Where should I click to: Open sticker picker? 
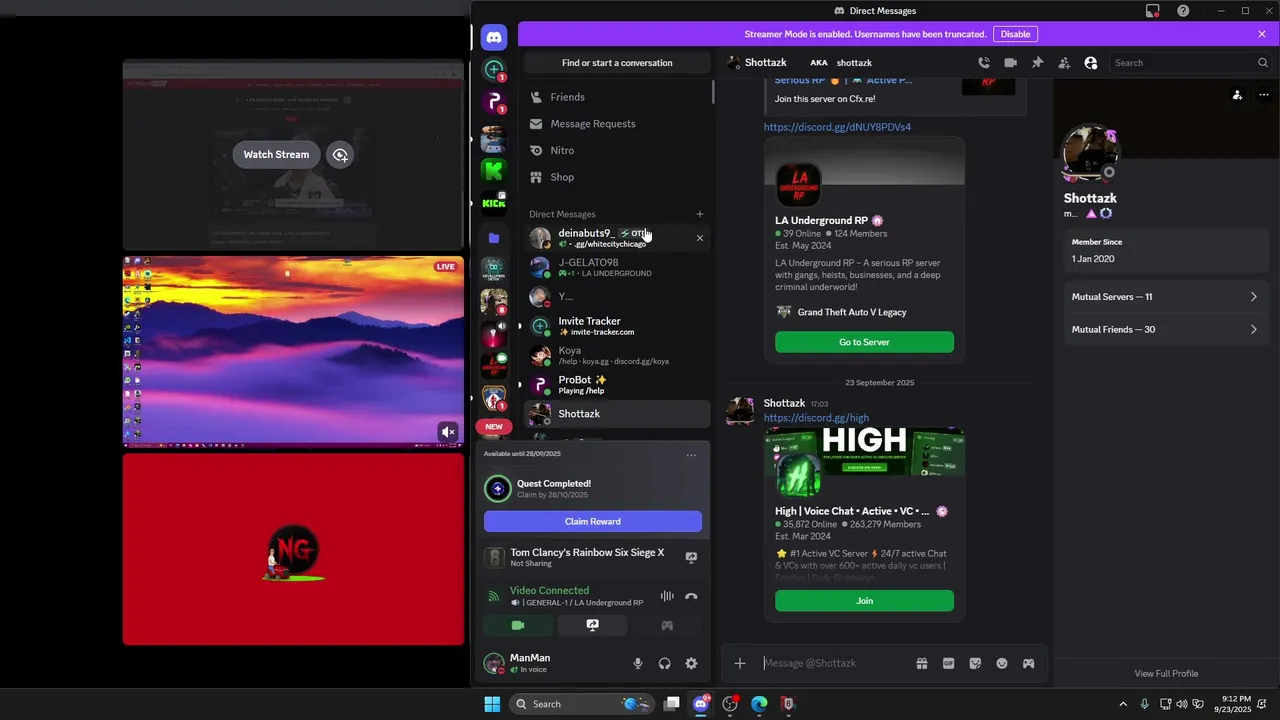975,663
